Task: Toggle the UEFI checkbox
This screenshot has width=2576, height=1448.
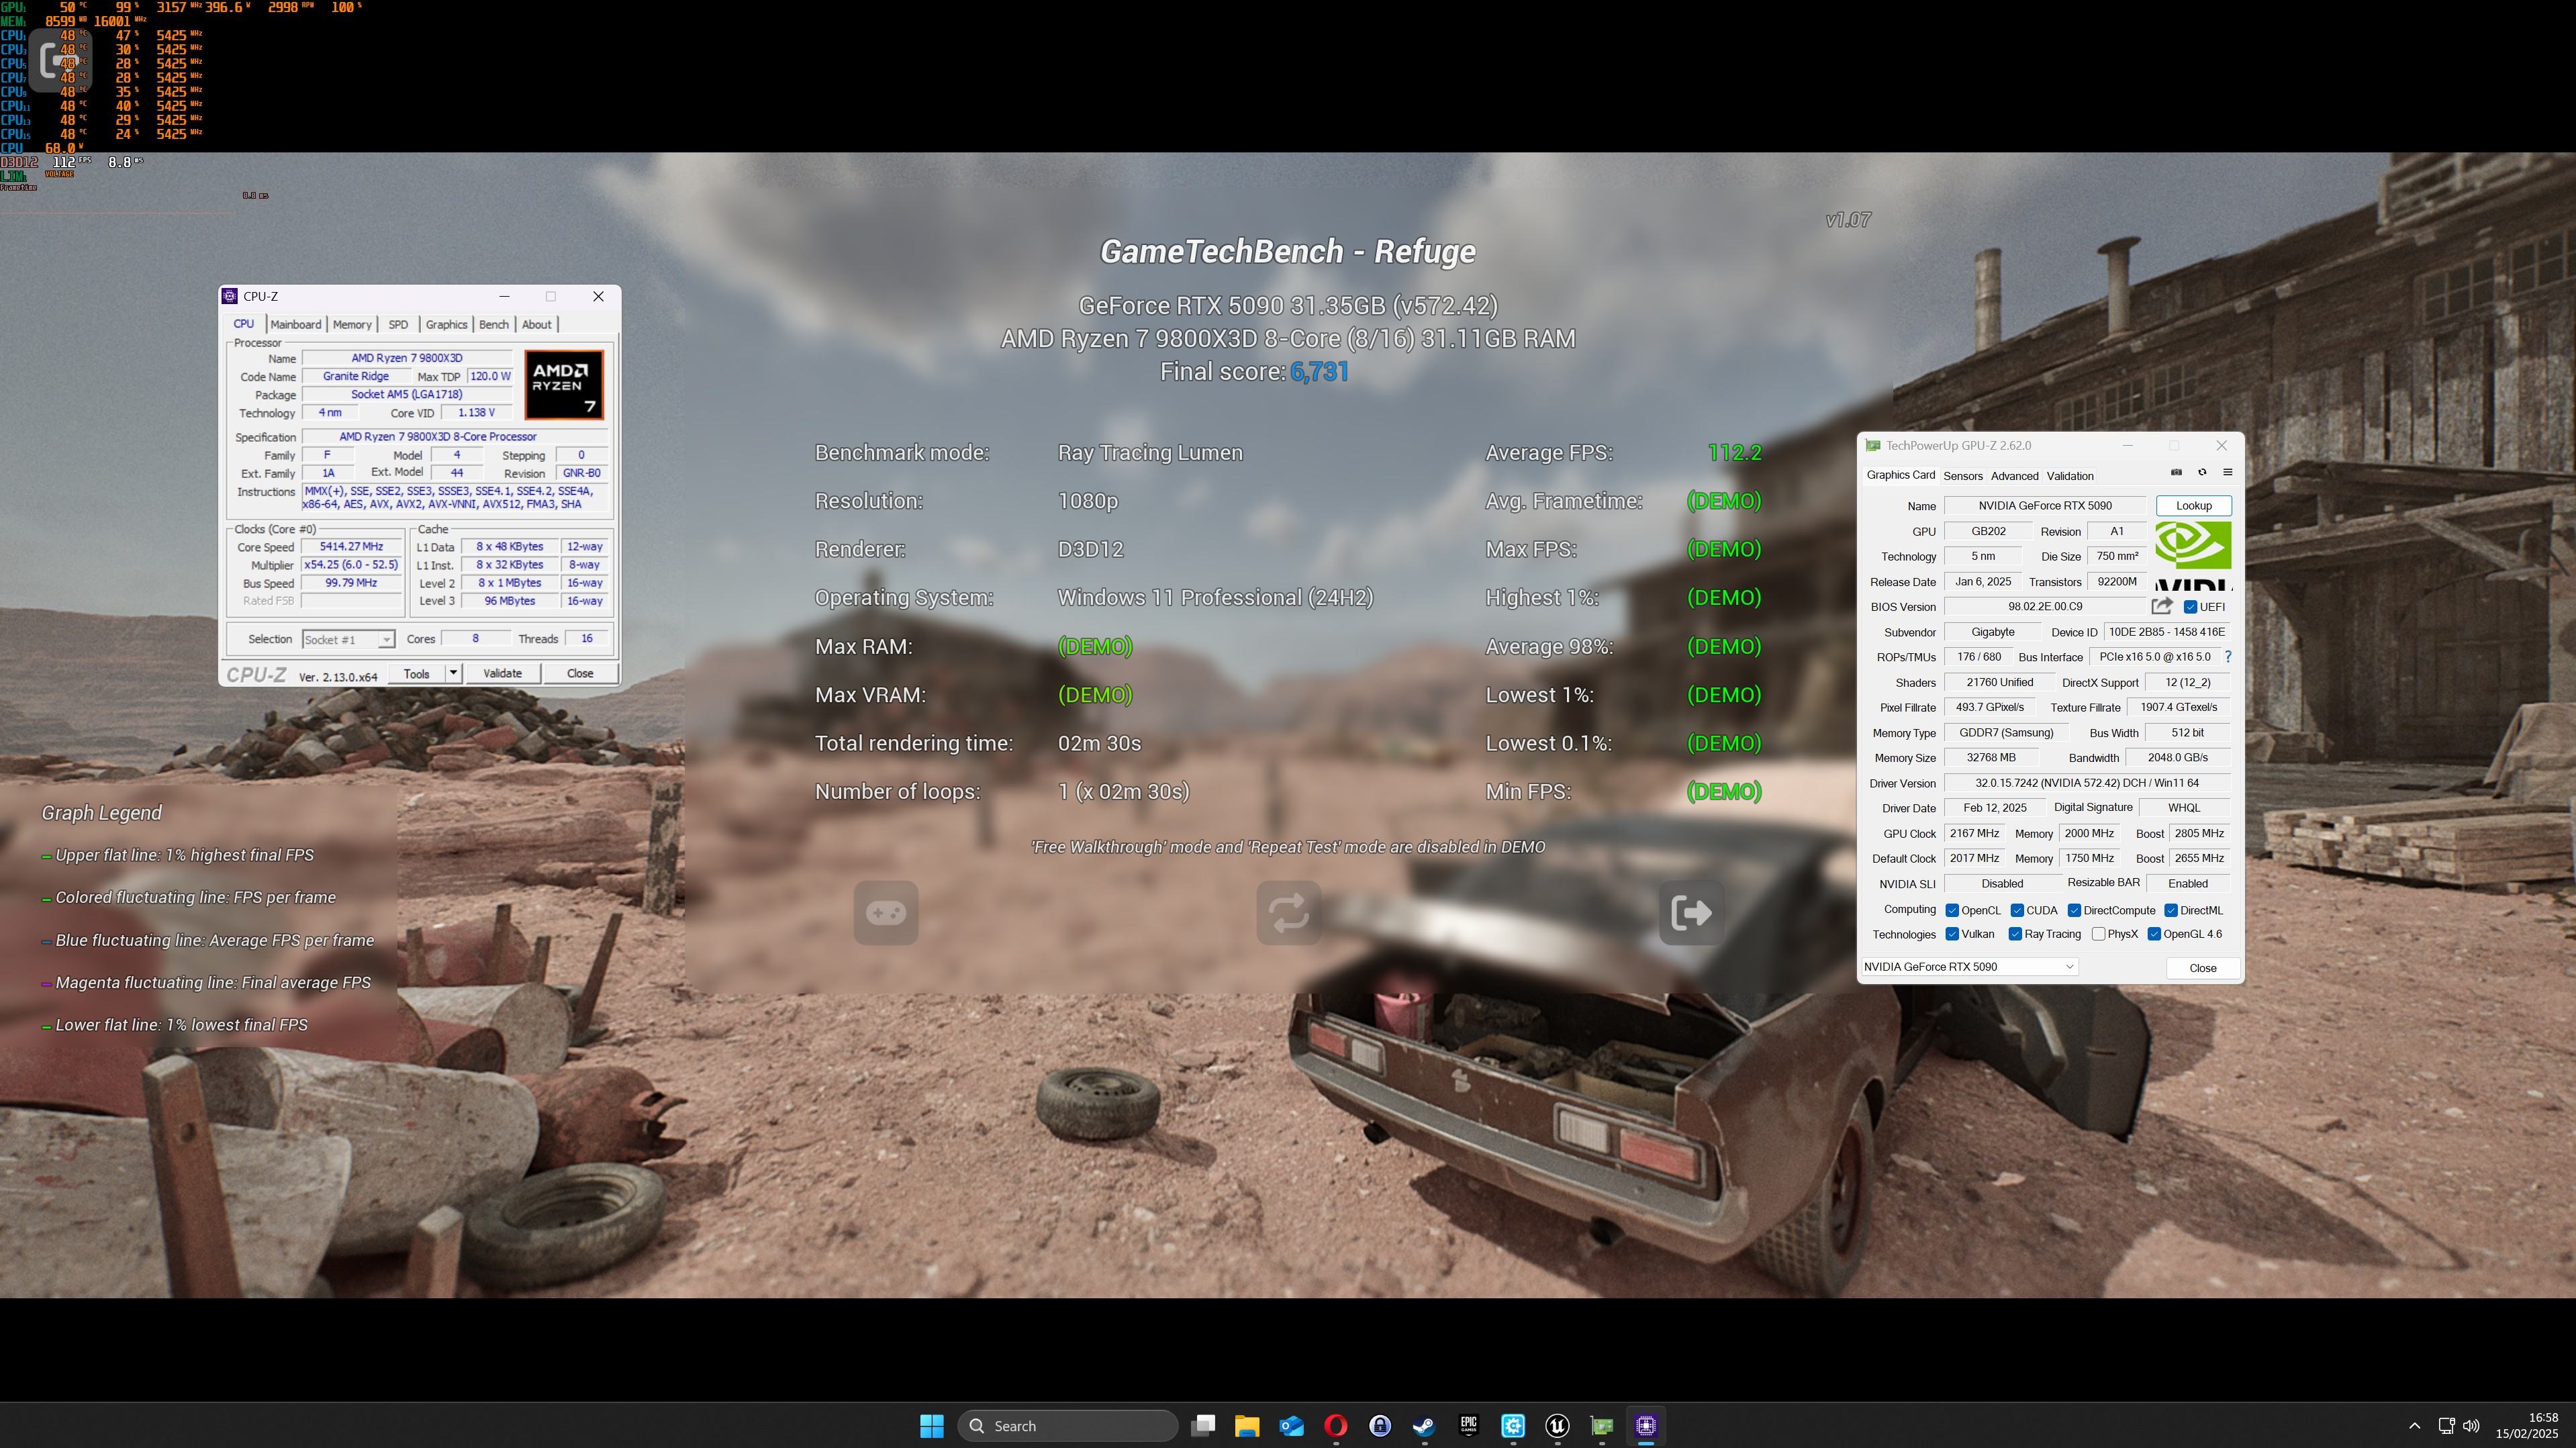Action: pos(2190,607)
